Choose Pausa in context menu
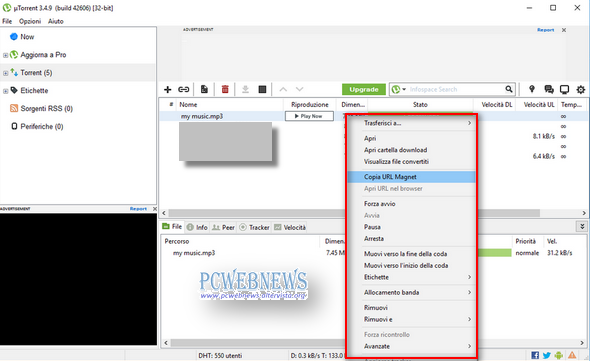The image size is (590, 361). pos(411,227)
